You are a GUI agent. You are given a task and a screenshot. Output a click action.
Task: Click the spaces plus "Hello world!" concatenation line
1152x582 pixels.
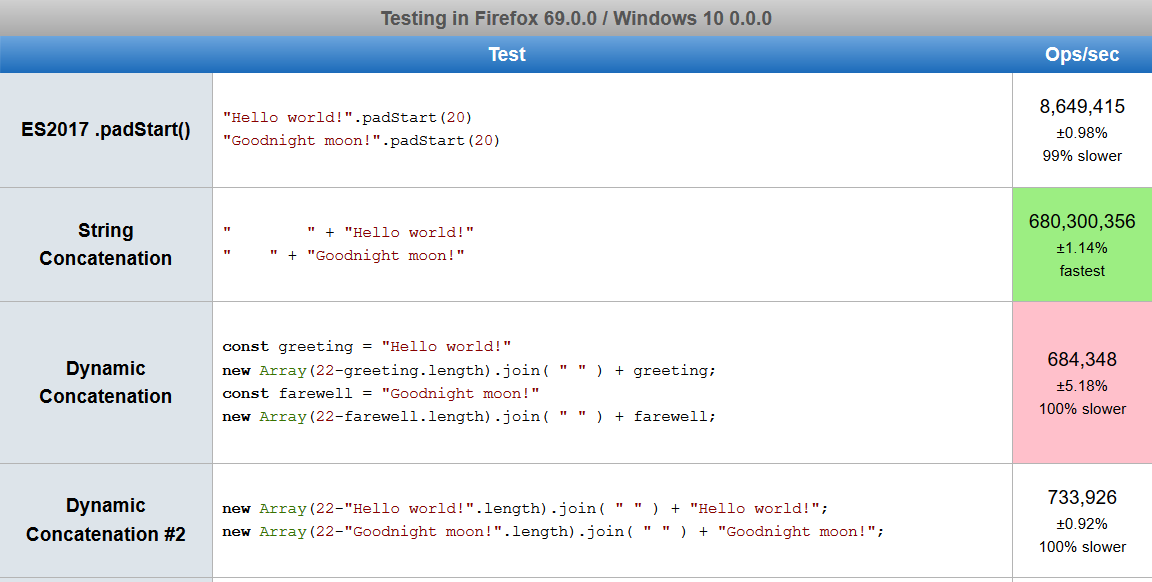point(348,232)
